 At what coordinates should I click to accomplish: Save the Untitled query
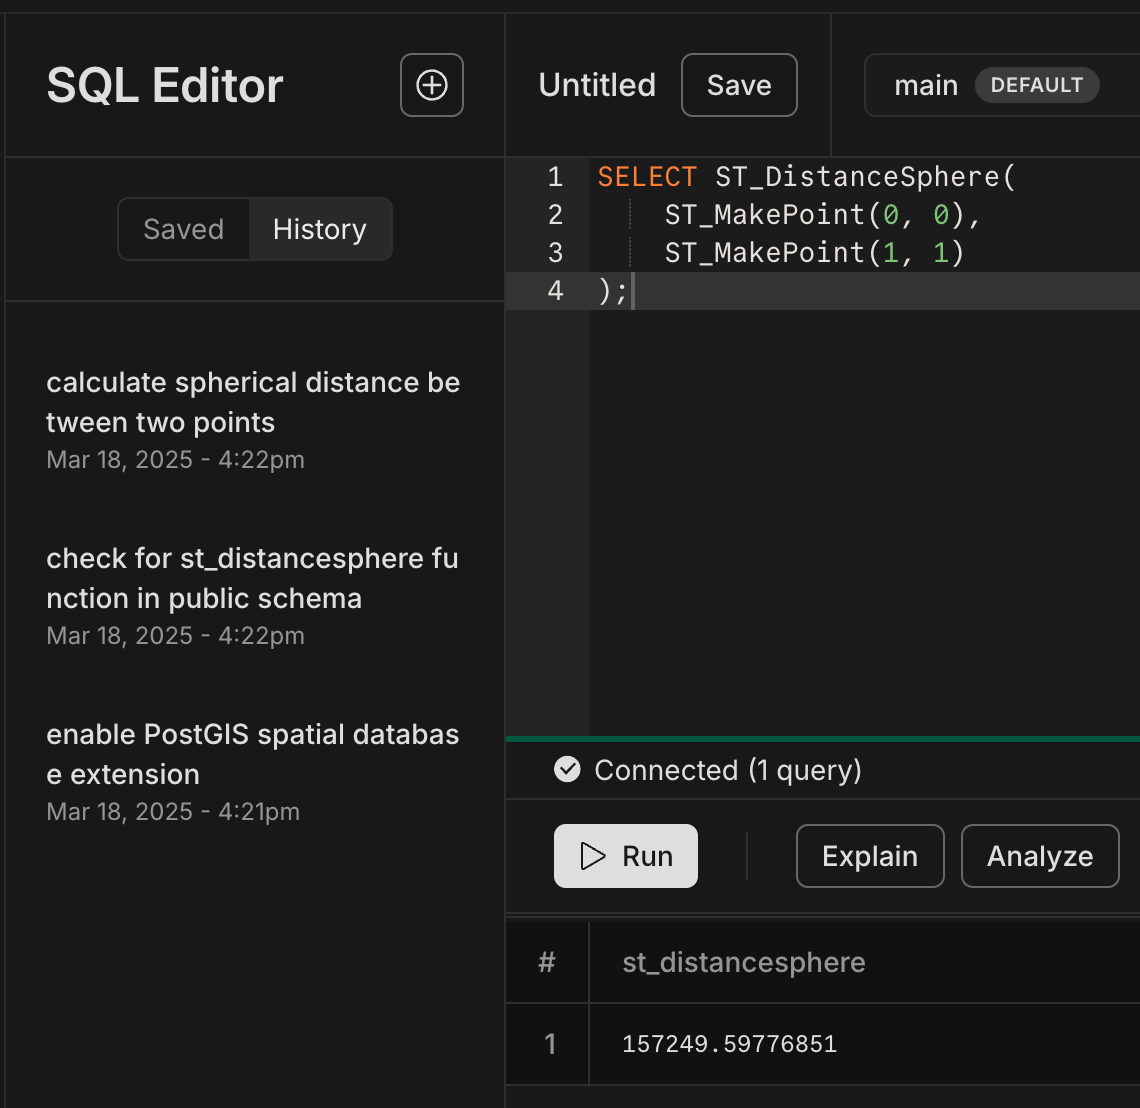pyautogui.click(x=739, y=85)
